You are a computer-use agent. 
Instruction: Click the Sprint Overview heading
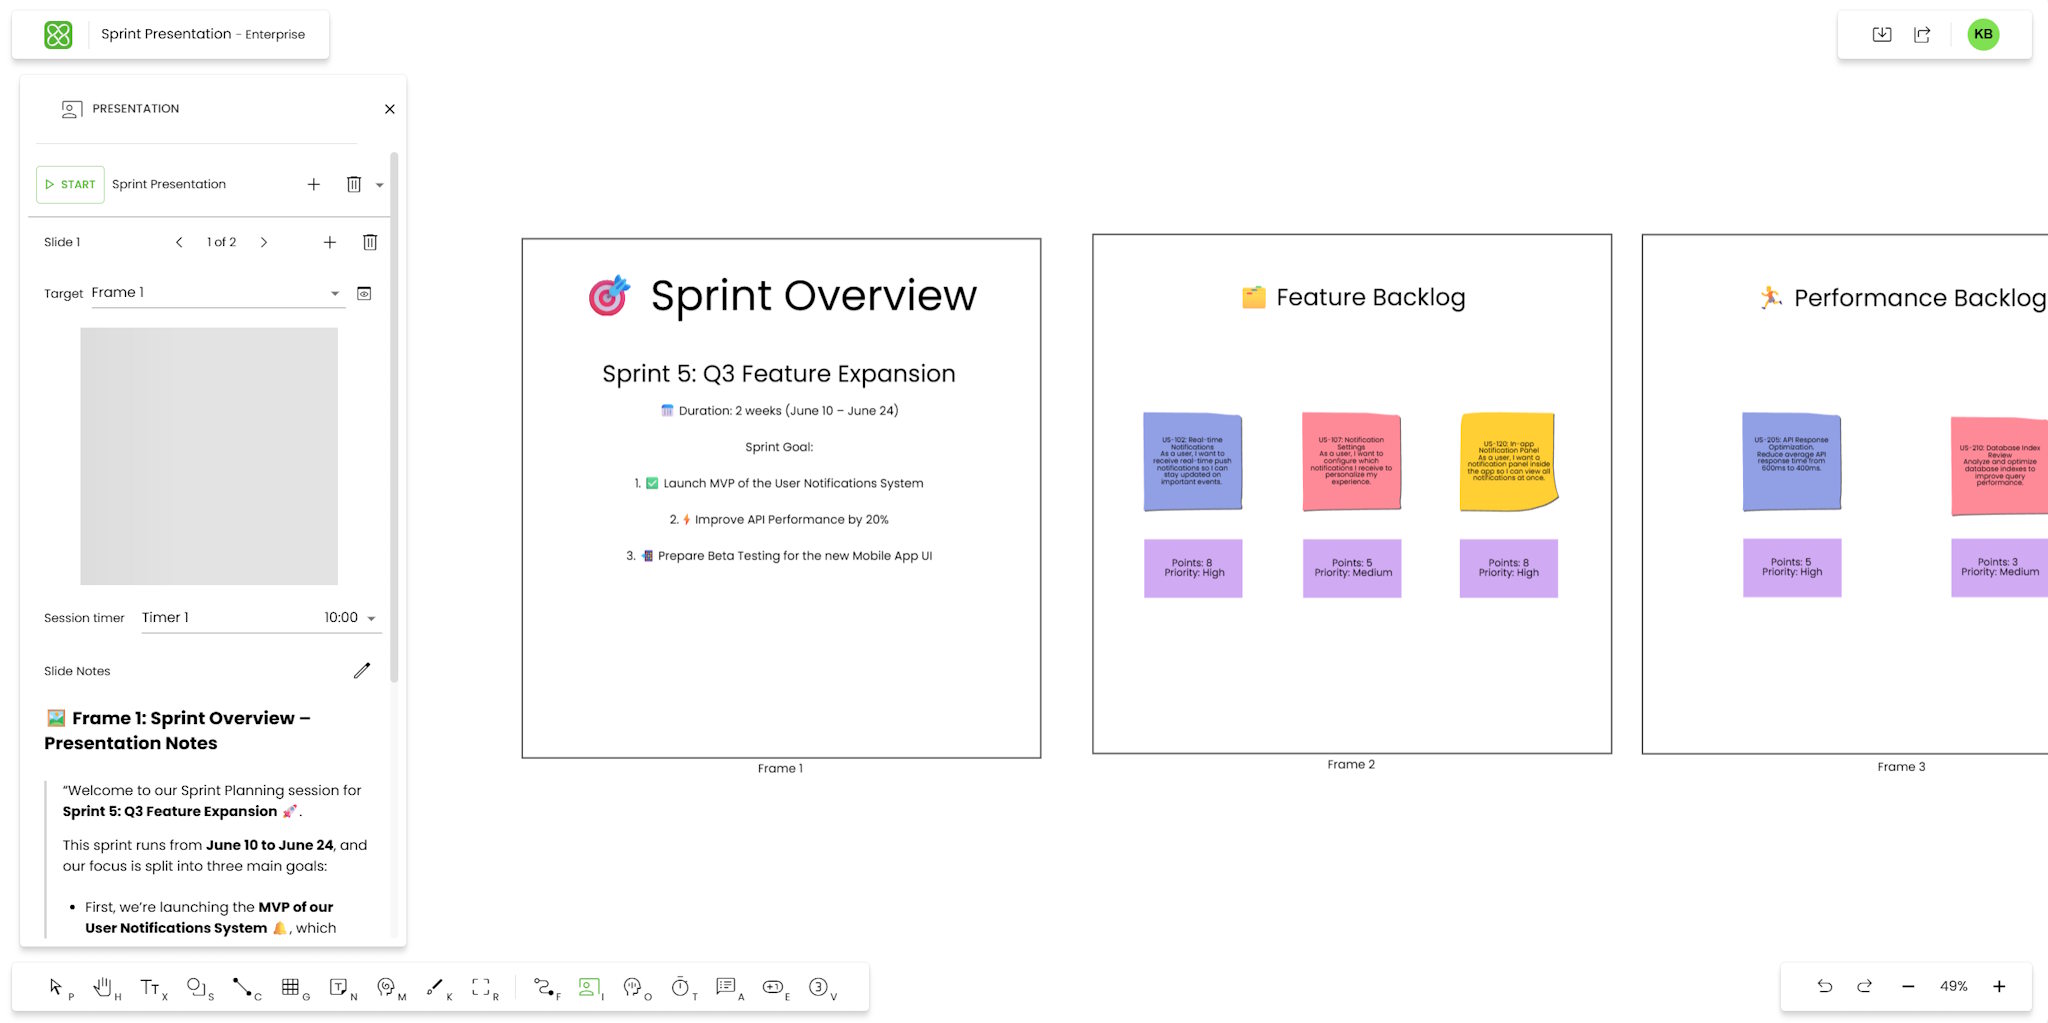813,296
